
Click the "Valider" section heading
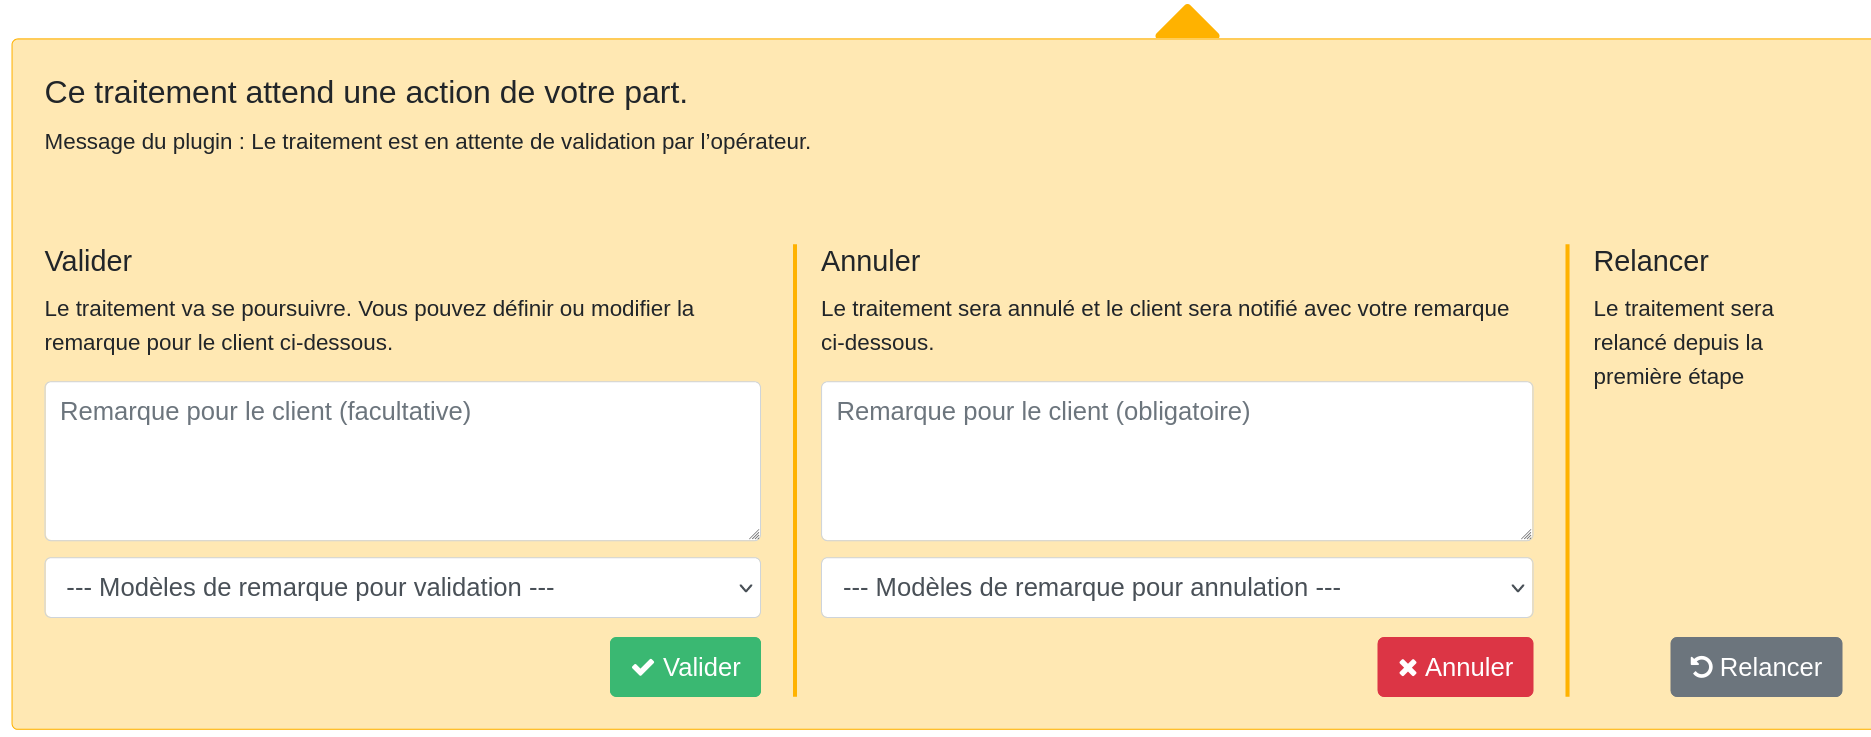[x=88, y=262]
